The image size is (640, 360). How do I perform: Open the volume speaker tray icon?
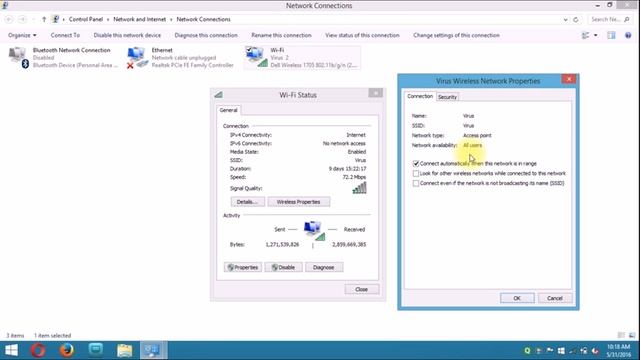pos(595,351)
